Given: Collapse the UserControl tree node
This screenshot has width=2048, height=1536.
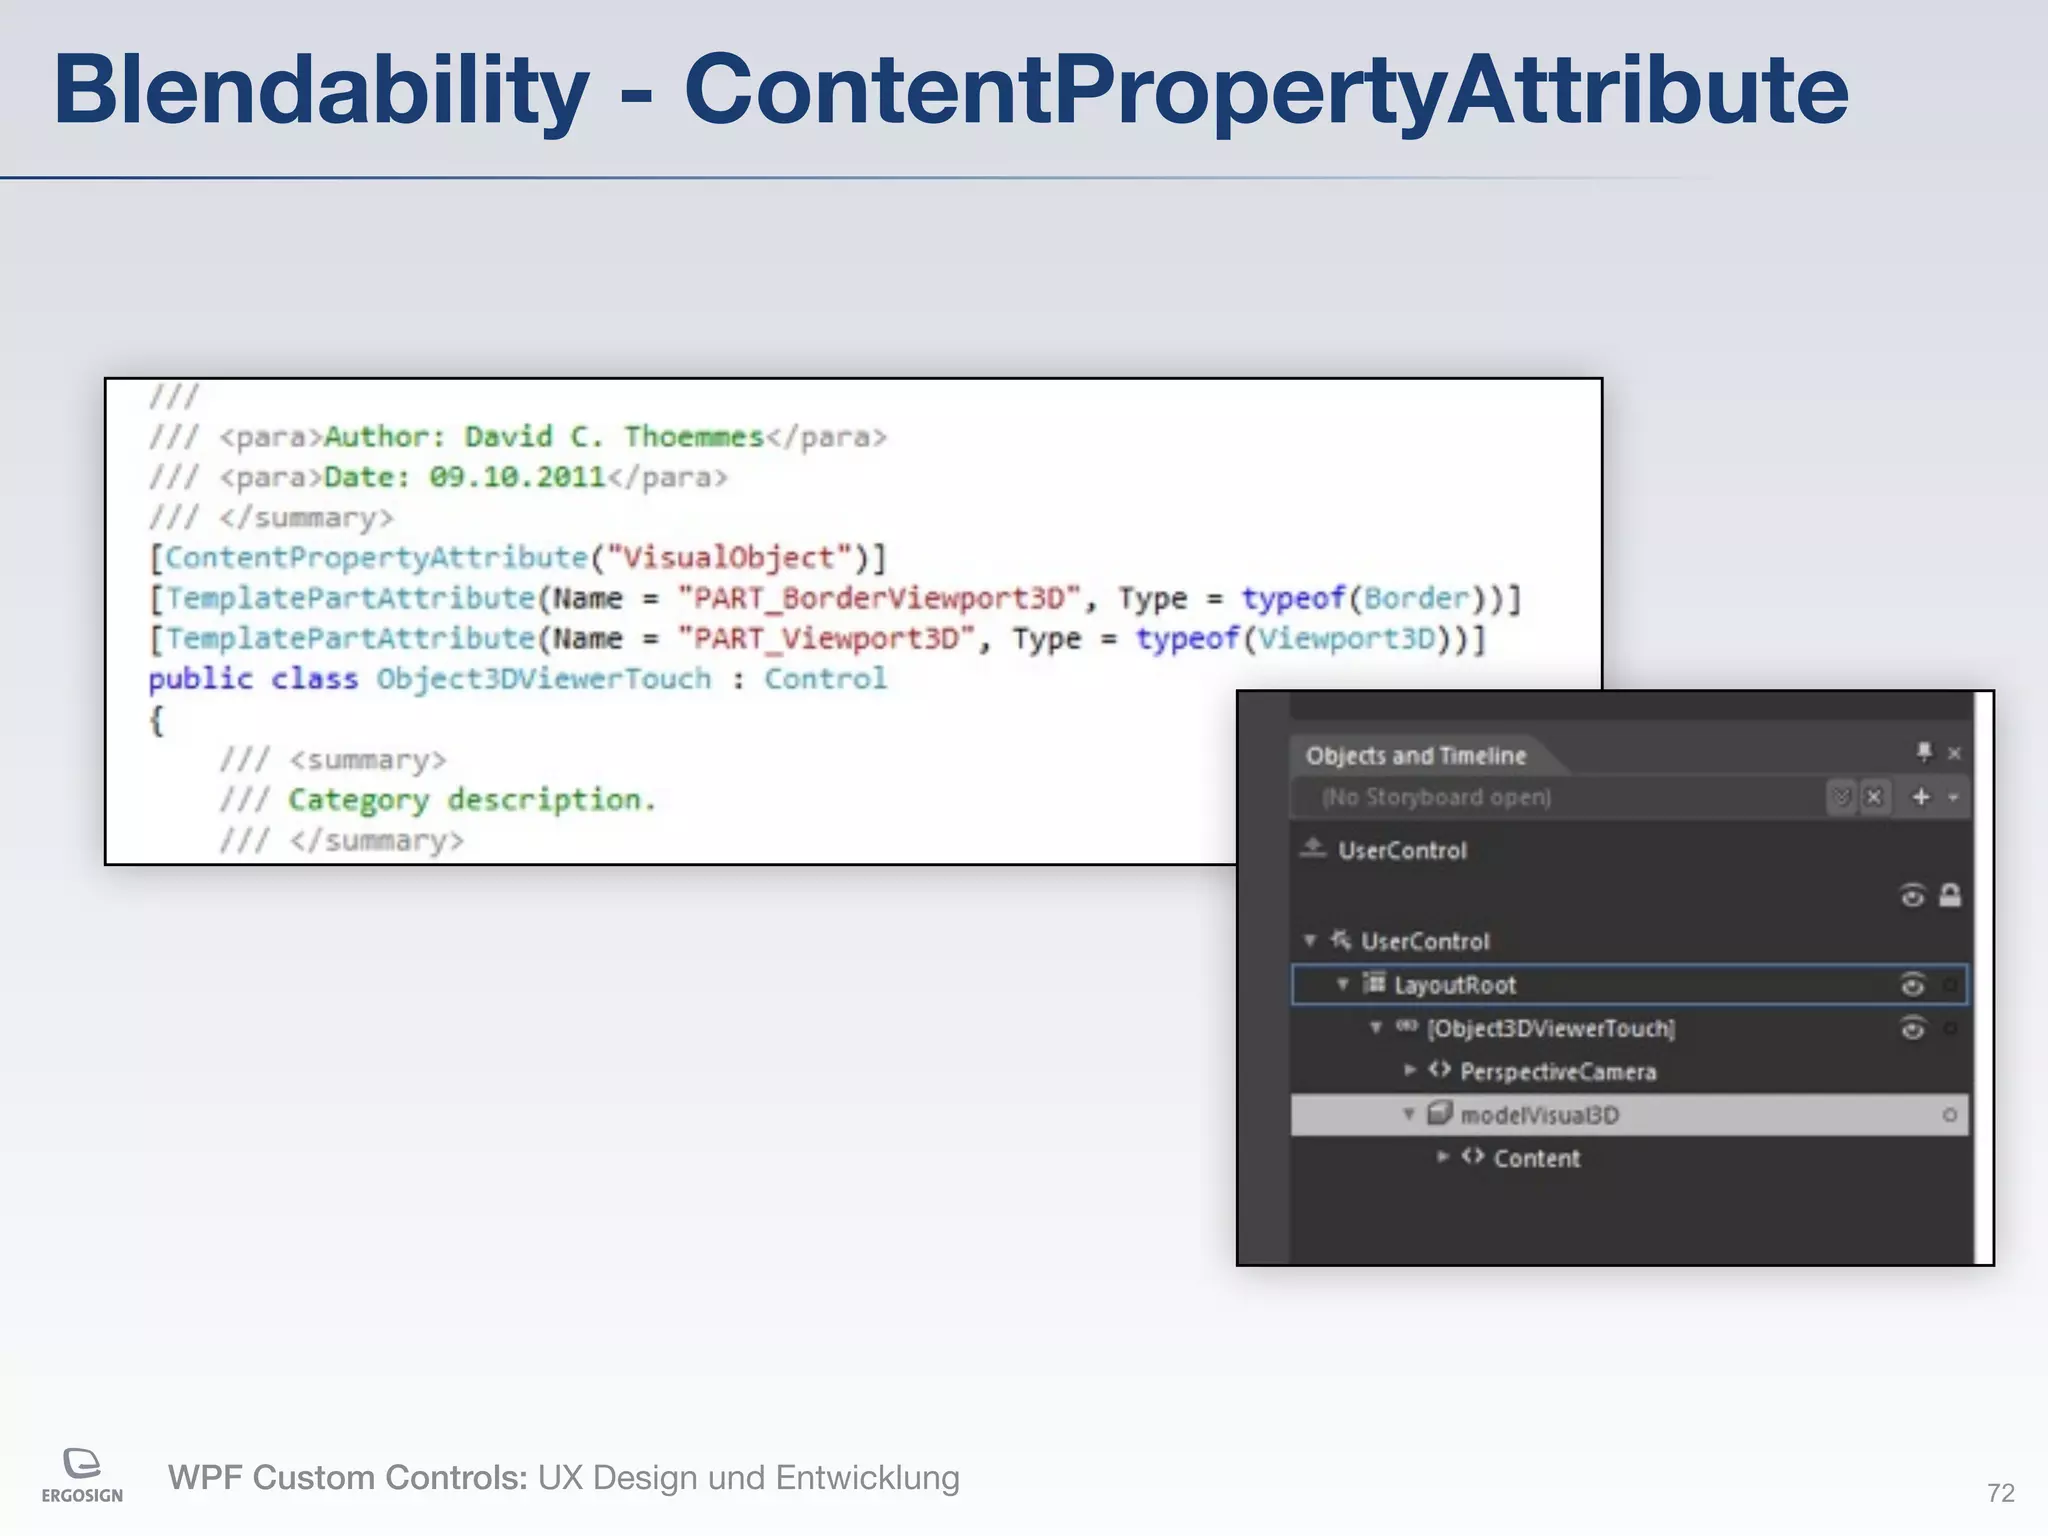Looking at the screenshot, I should click(x=1310, y=940).
